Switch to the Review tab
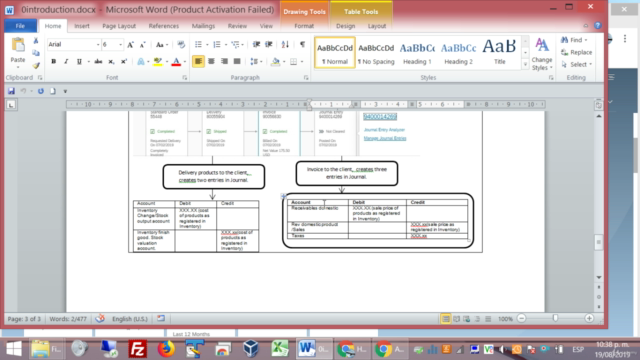The width and height of the screenshot is (640, 360). click(237, 26)
